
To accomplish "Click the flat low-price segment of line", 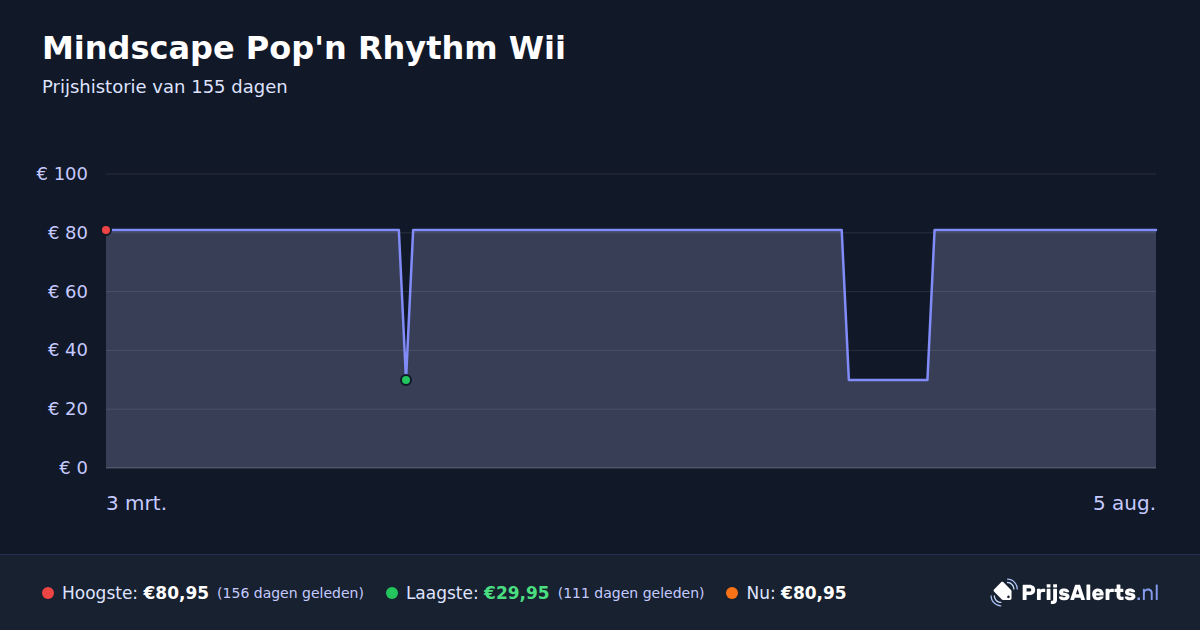I will (x=888, y=380).
